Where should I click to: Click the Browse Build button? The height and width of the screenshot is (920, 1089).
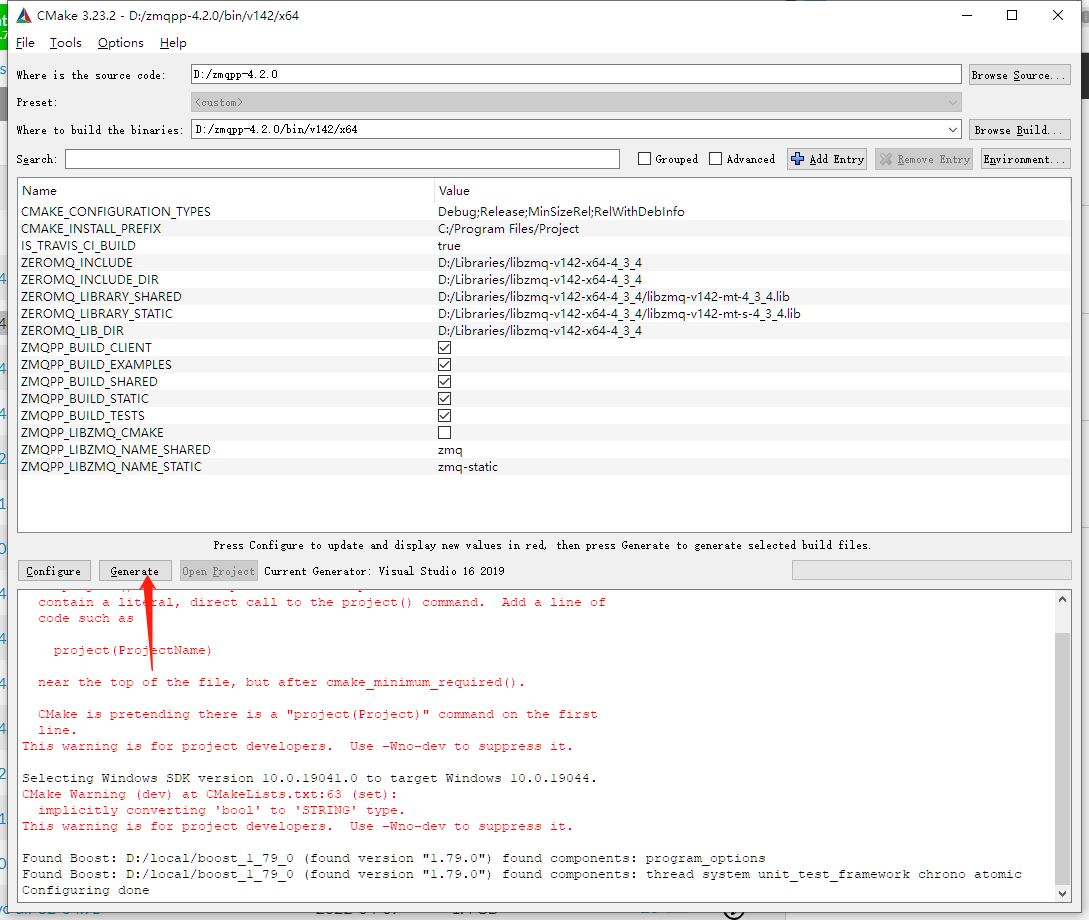point(1019,130)
